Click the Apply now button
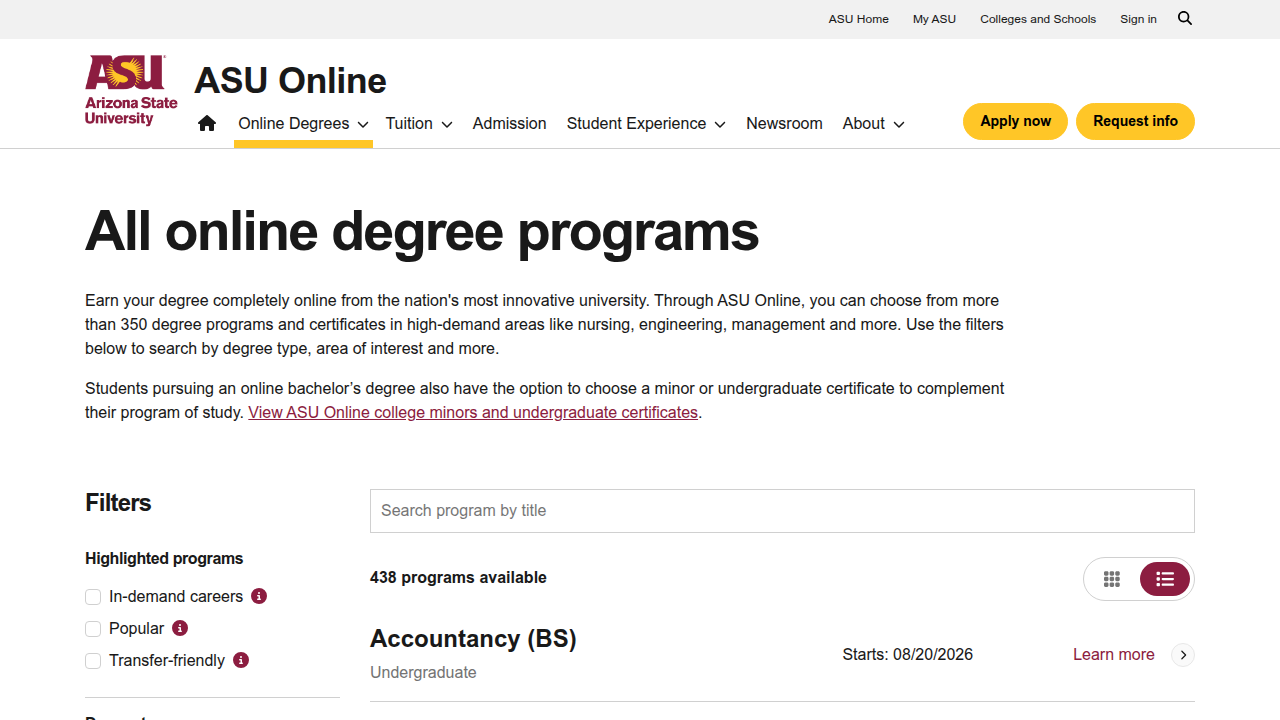Image resolution: width=1280 pixels, height=720 pixels. pos(1015,121)
